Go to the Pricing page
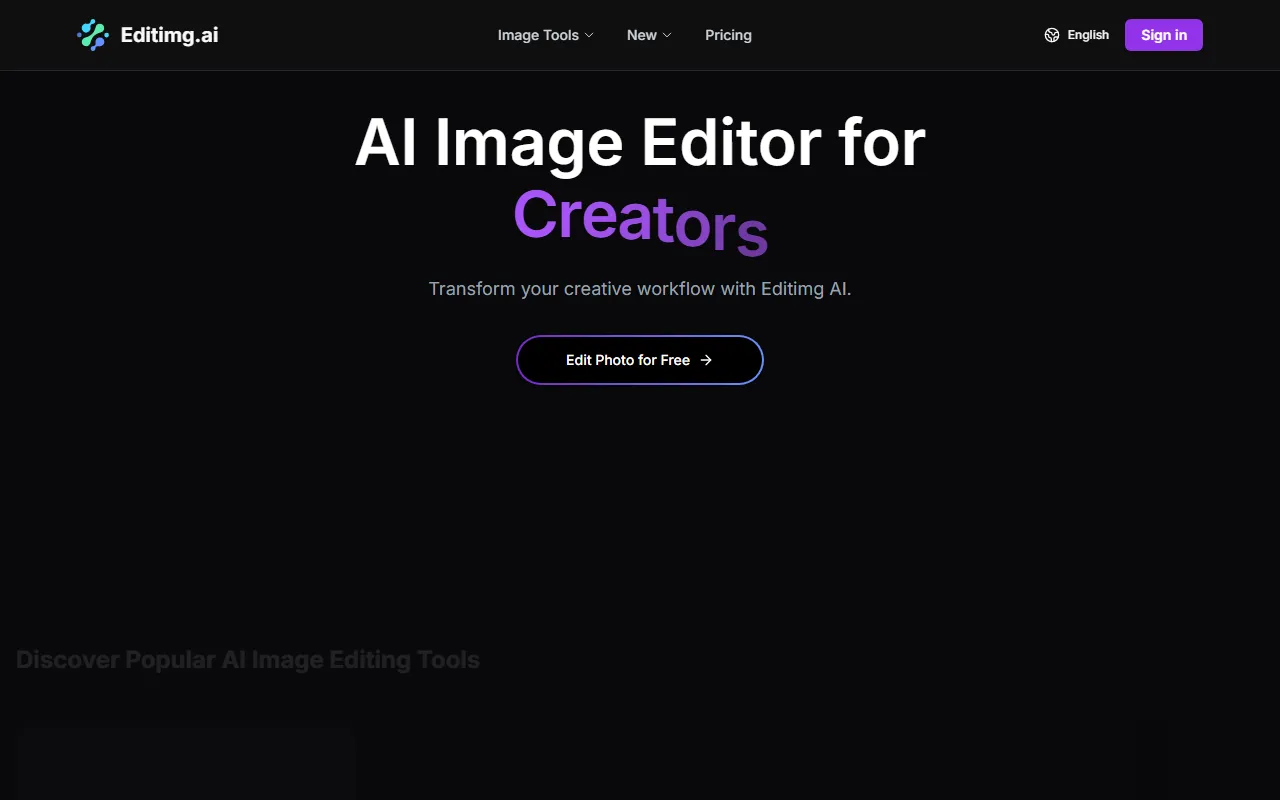Image resolution: width=1280 pixels, height=800 pixels. (728, 35)
